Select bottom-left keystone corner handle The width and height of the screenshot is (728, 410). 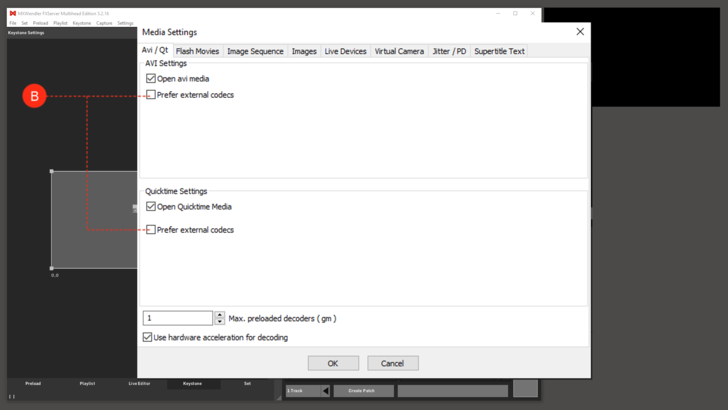pyautogui.click(x=52, y=268)
